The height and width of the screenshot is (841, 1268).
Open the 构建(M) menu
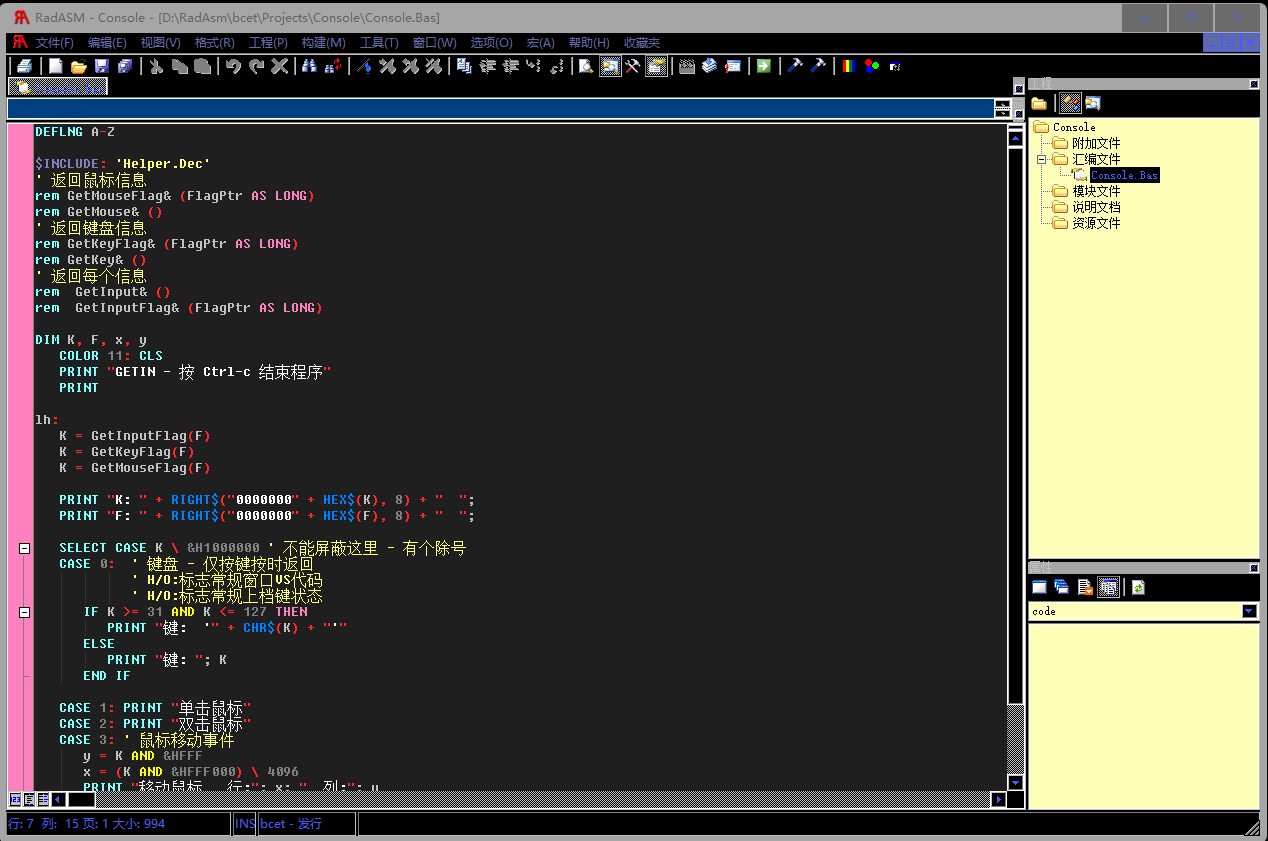coord(323,43)
